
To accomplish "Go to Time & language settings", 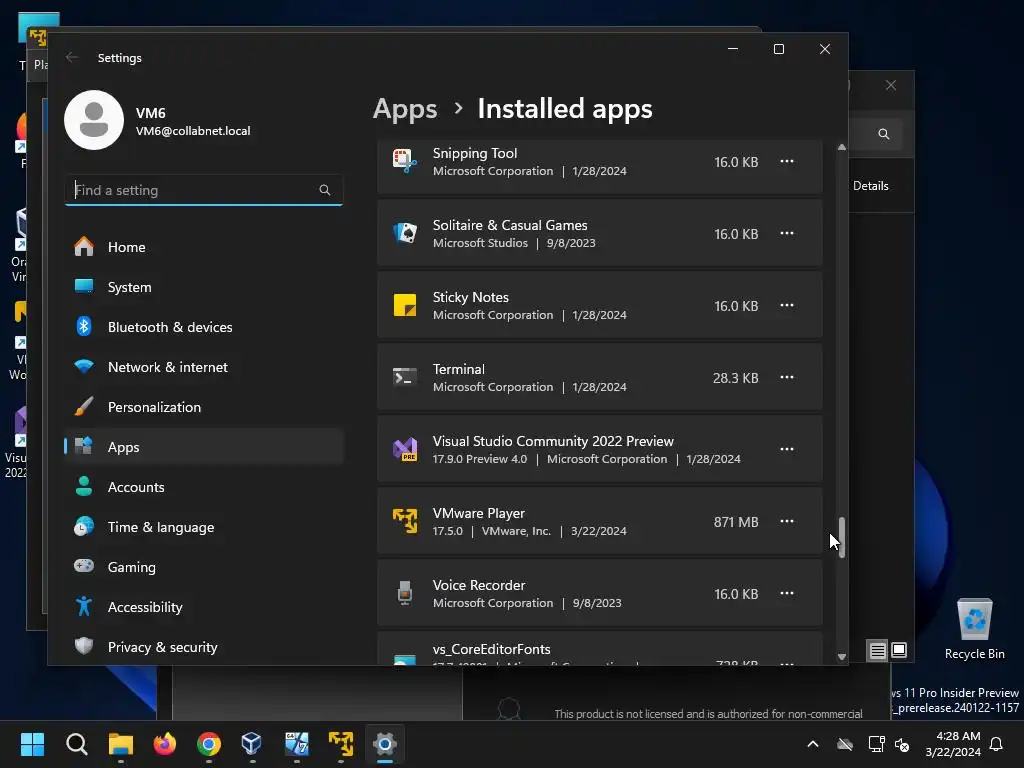I will pyautogui.click(x=204, y=526).
